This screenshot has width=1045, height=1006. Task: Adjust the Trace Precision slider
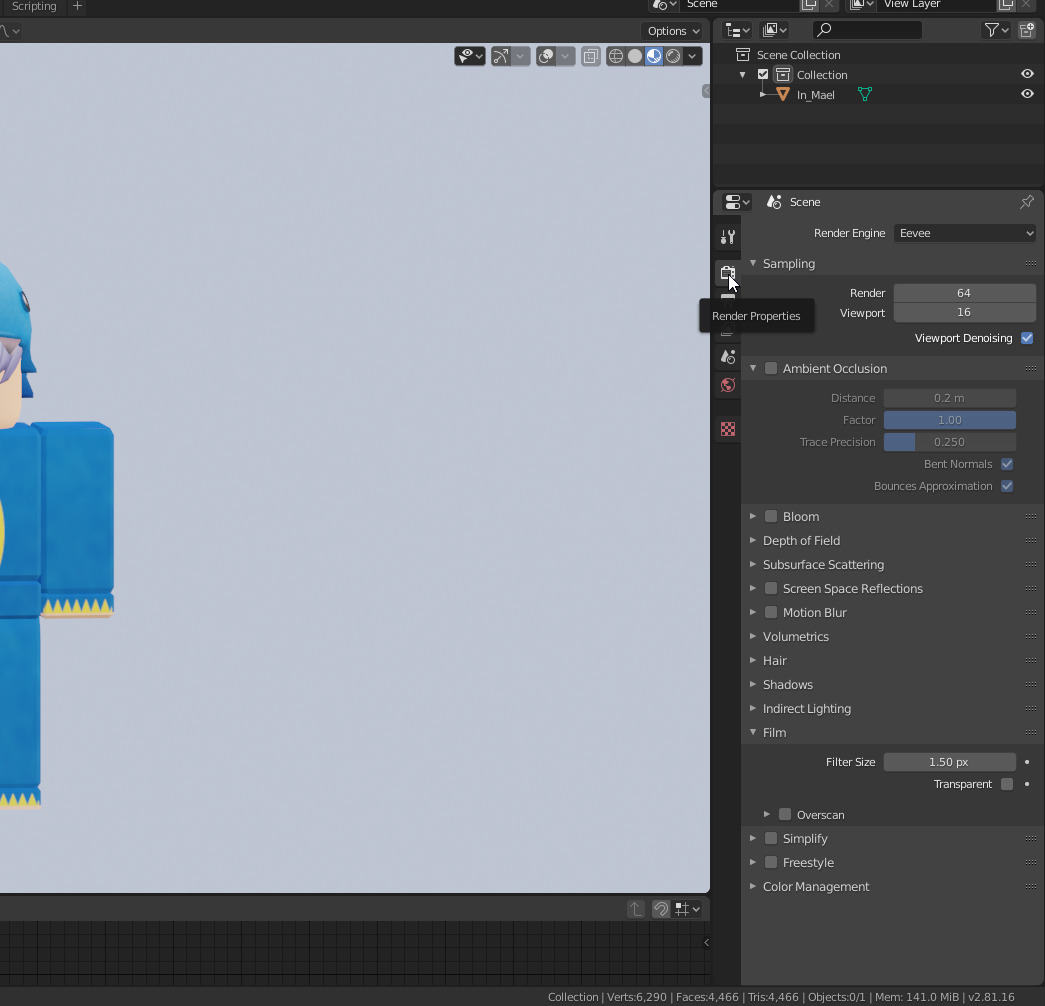click(950, 442)
